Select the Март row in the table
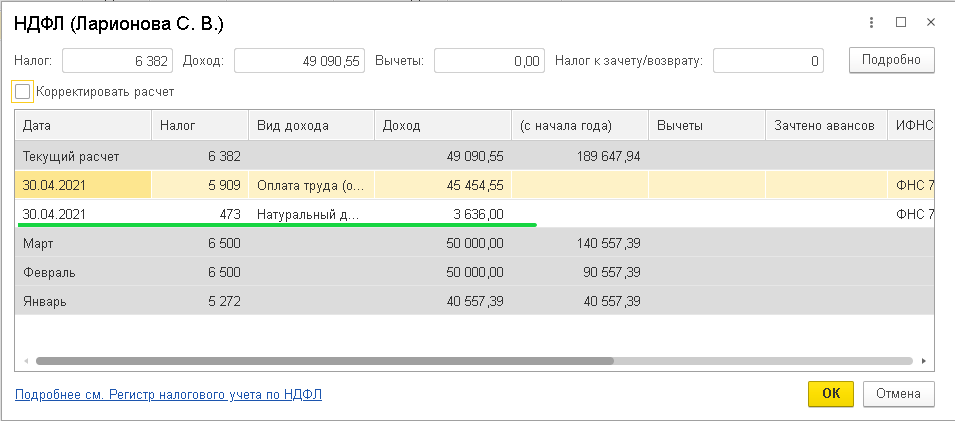Screen dimensions: 955x421 (x=82, y=243)
